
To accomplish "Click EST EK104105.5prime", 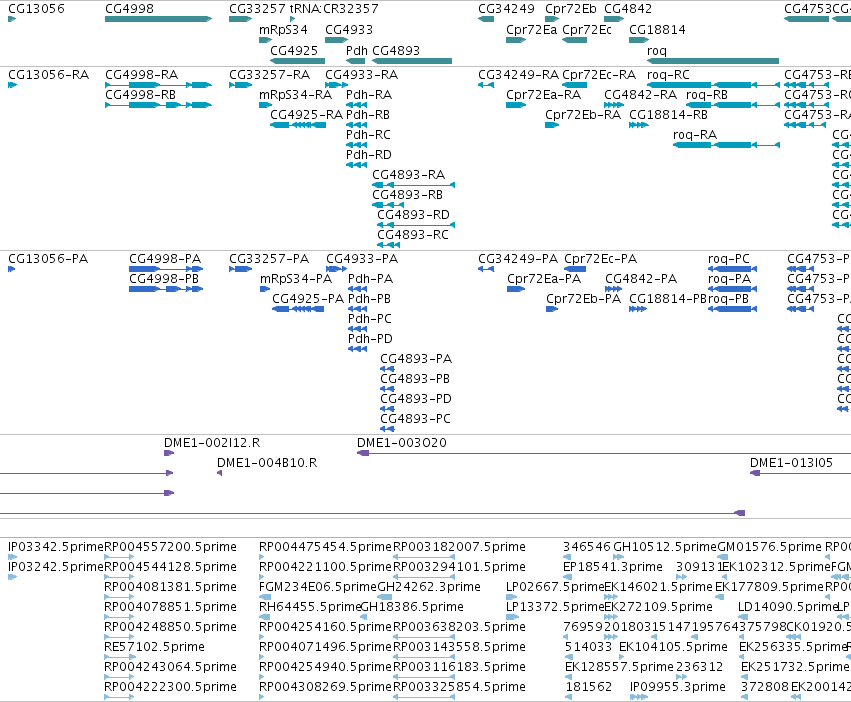I will coord(673,647).
